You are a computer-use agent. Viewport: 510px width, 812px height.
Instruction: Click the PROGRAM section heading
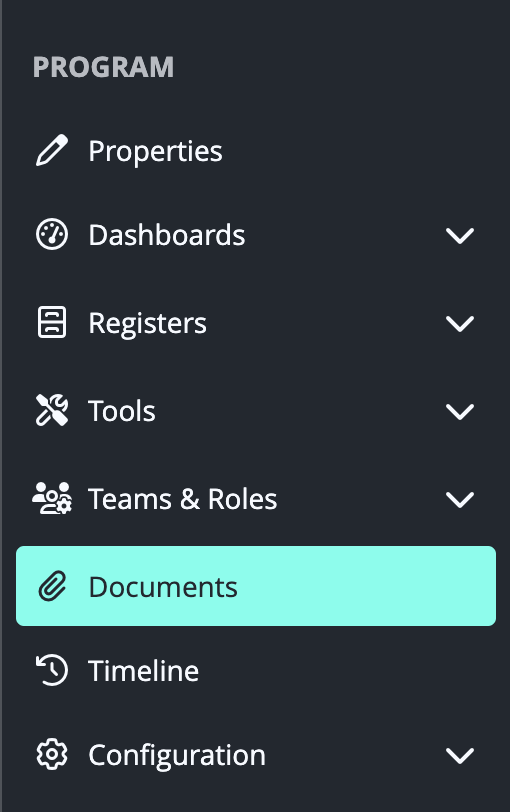point(104,67)
